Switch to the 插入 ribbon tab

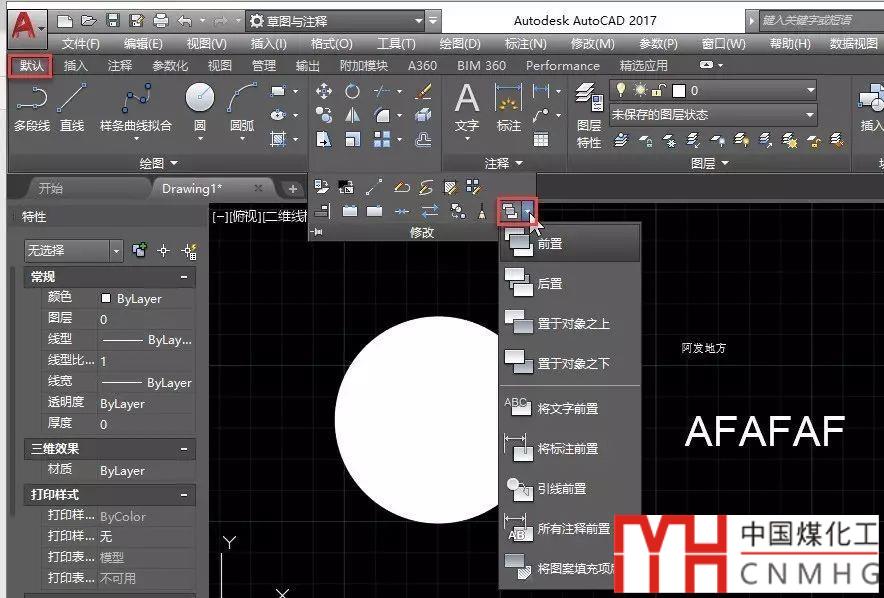tap(76, 66)
